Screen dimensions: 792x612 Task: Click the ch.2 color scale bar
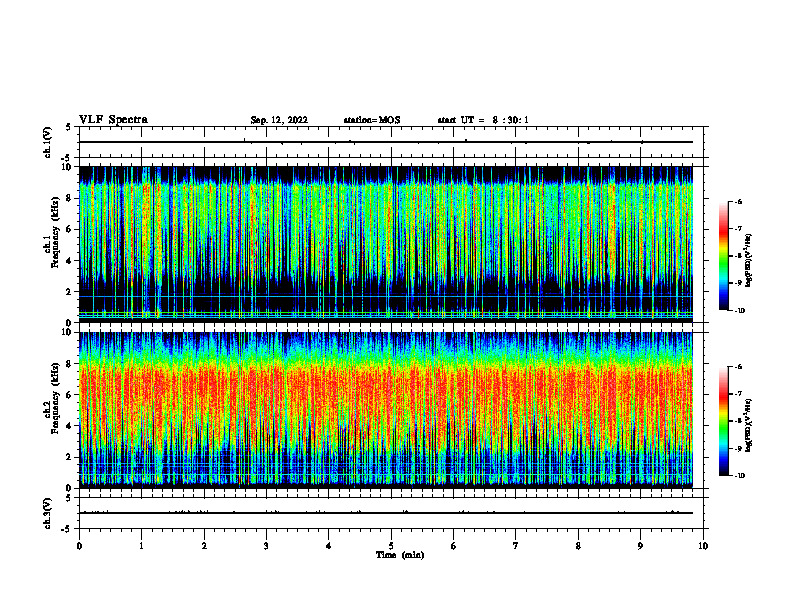[x=724, y=421]
